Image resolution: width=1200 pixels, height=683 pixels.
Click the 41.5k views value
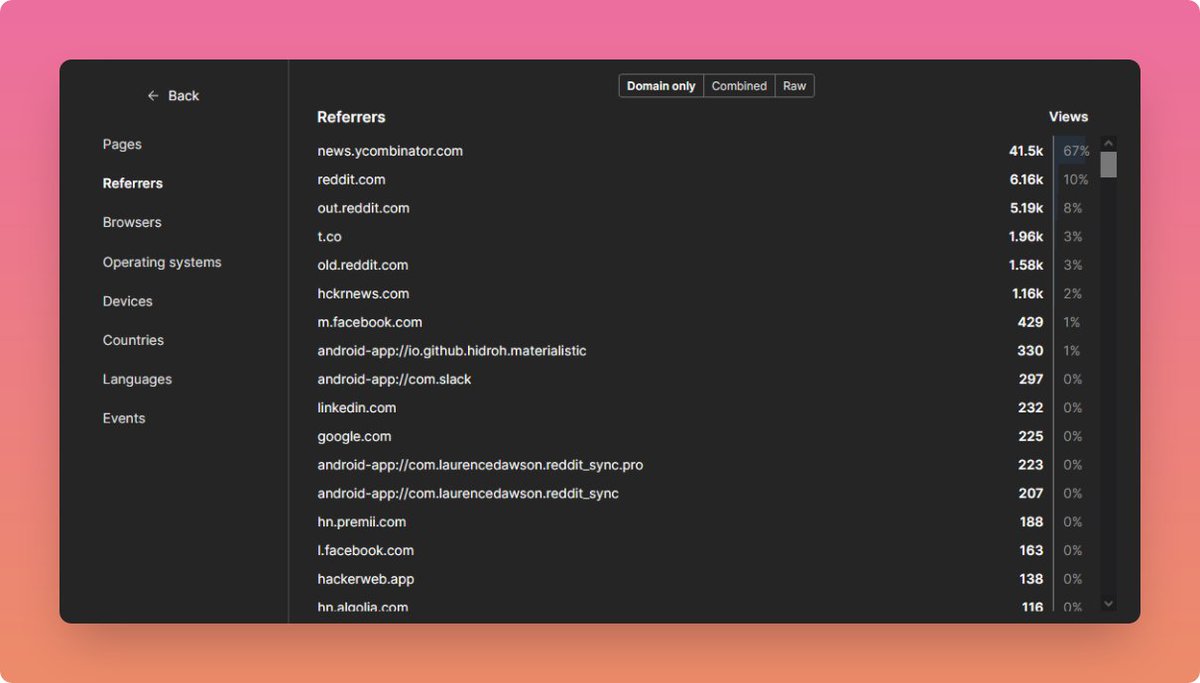[1026, 151]
